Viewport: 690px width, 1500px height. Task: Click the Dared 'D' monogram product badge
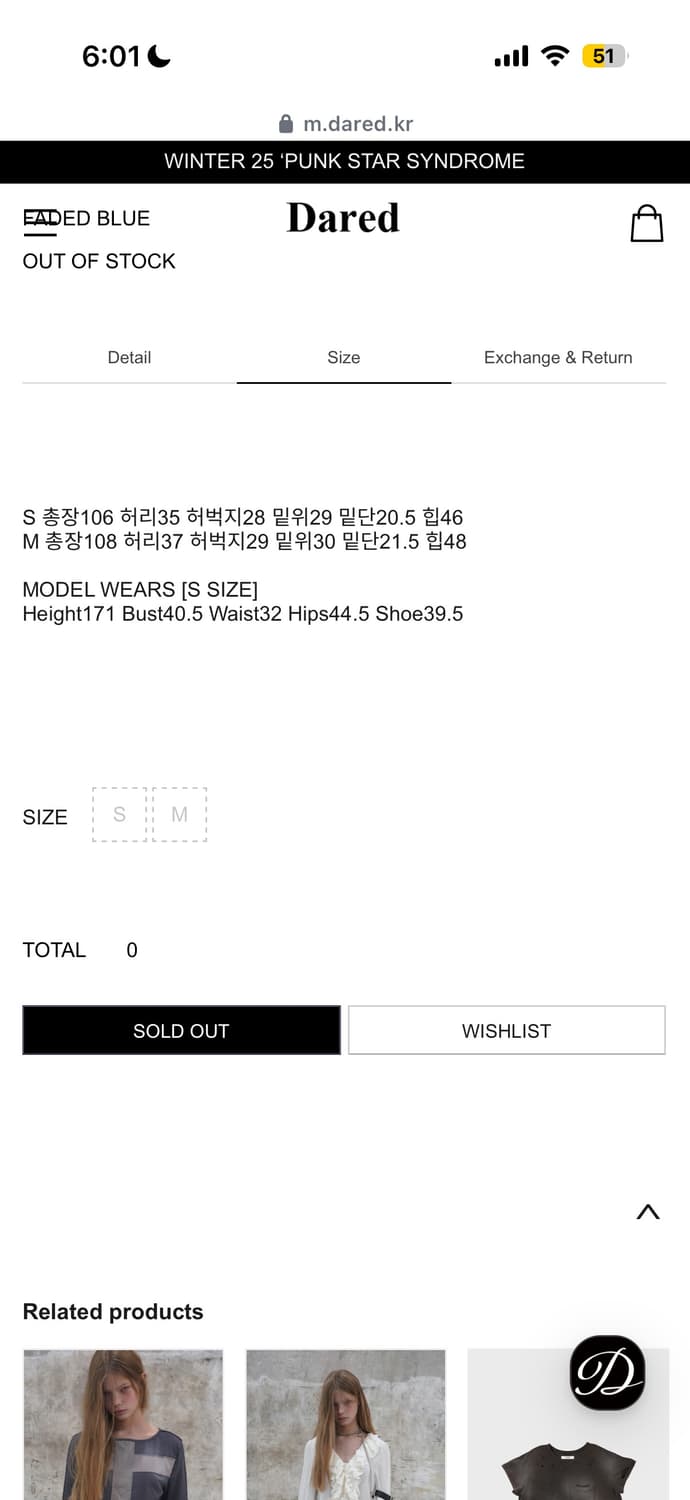[x=610, y=1373]
